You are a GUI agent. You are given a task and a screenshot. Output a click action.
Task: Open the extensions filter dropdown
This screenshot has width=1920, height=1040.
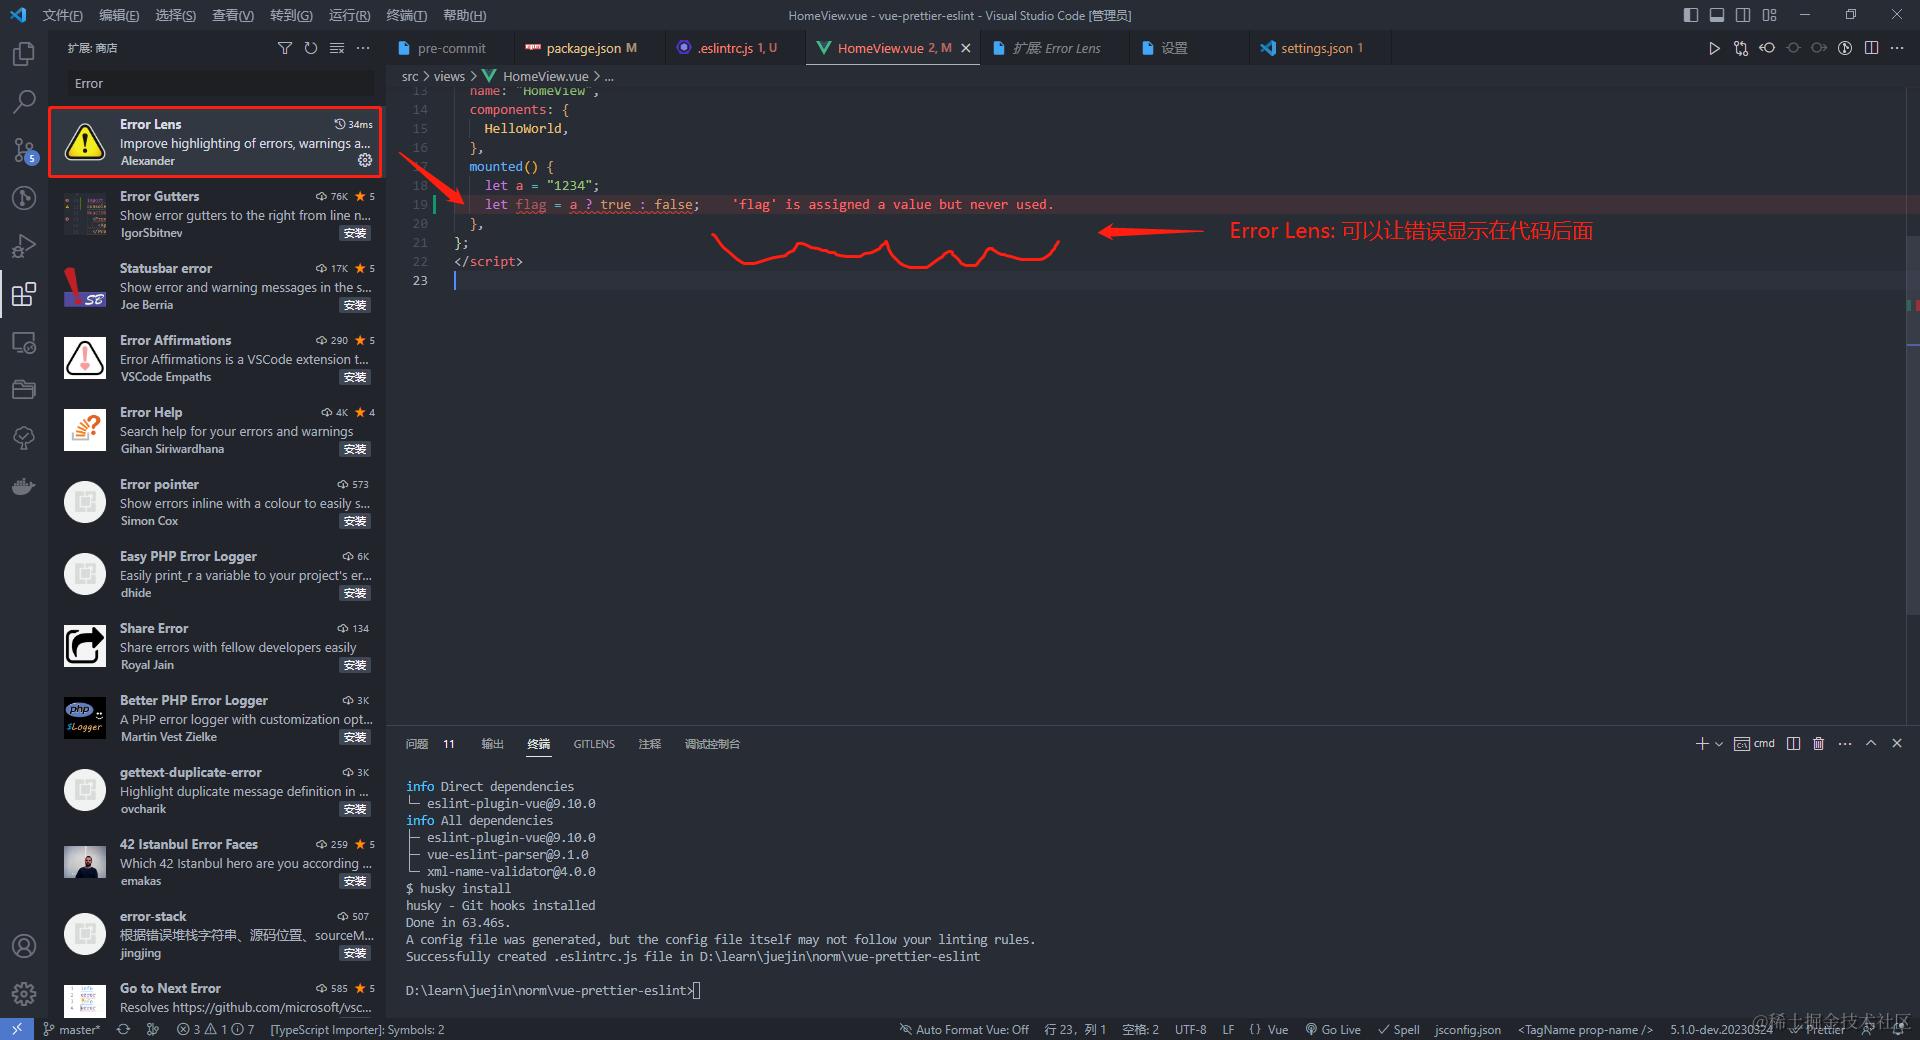(285, 48)
